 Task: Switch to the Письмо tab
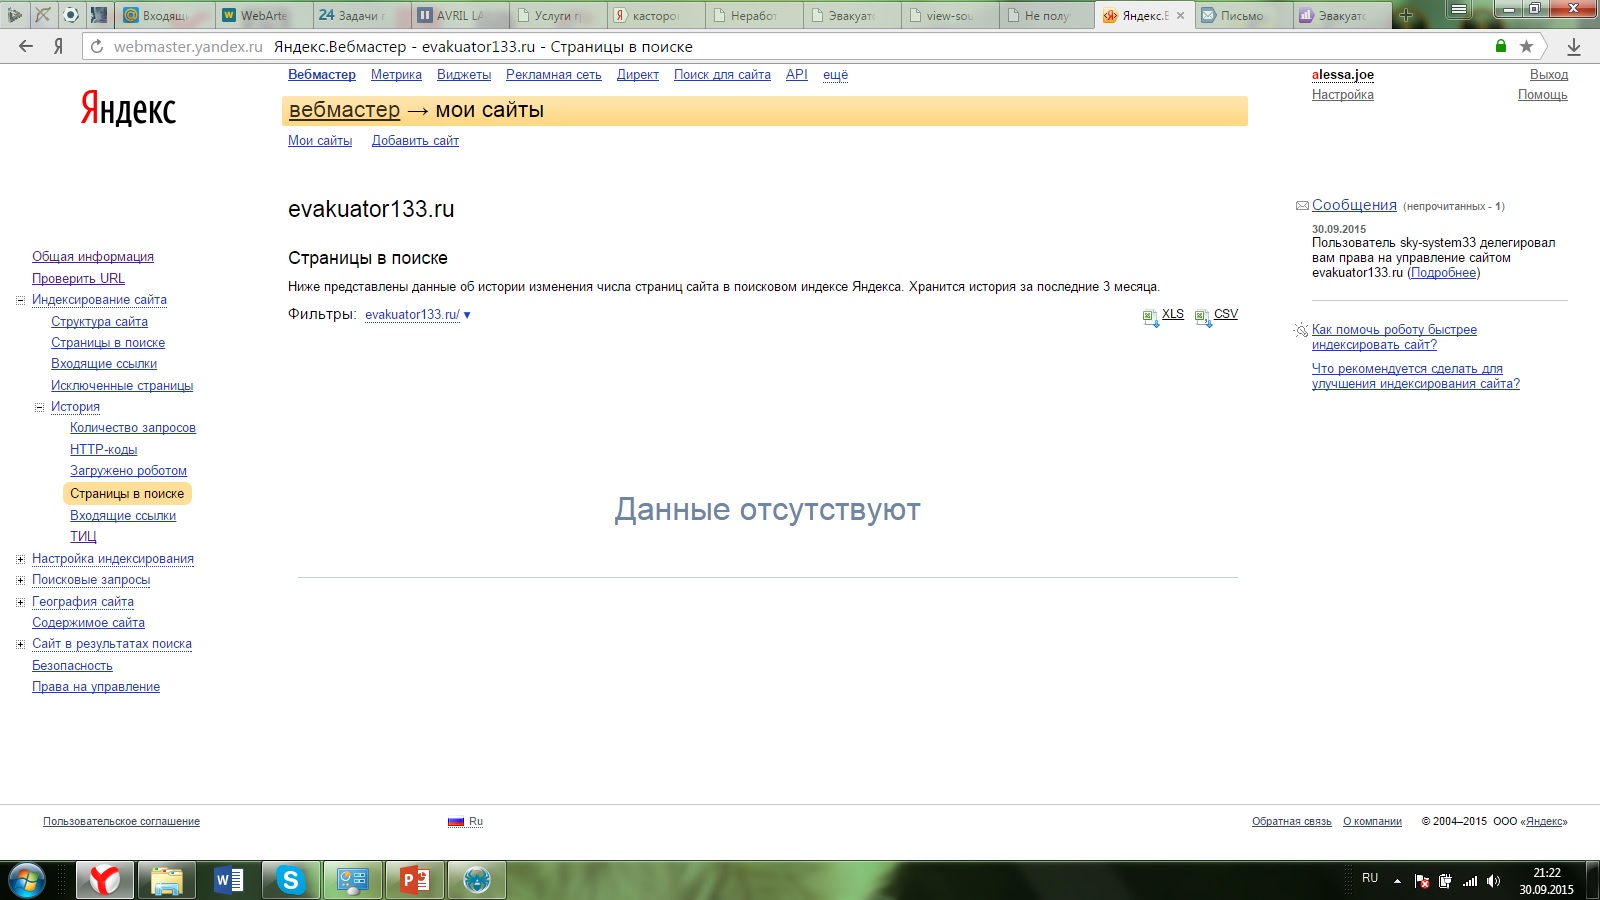pos(1242,16)
